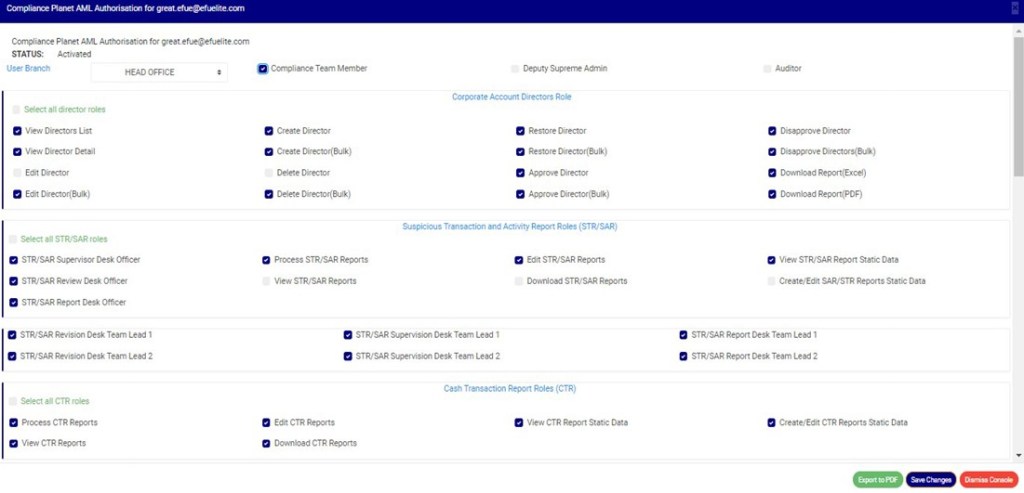
Task: Enable the Delete Director checkbox
Action: tap(269, 173)
